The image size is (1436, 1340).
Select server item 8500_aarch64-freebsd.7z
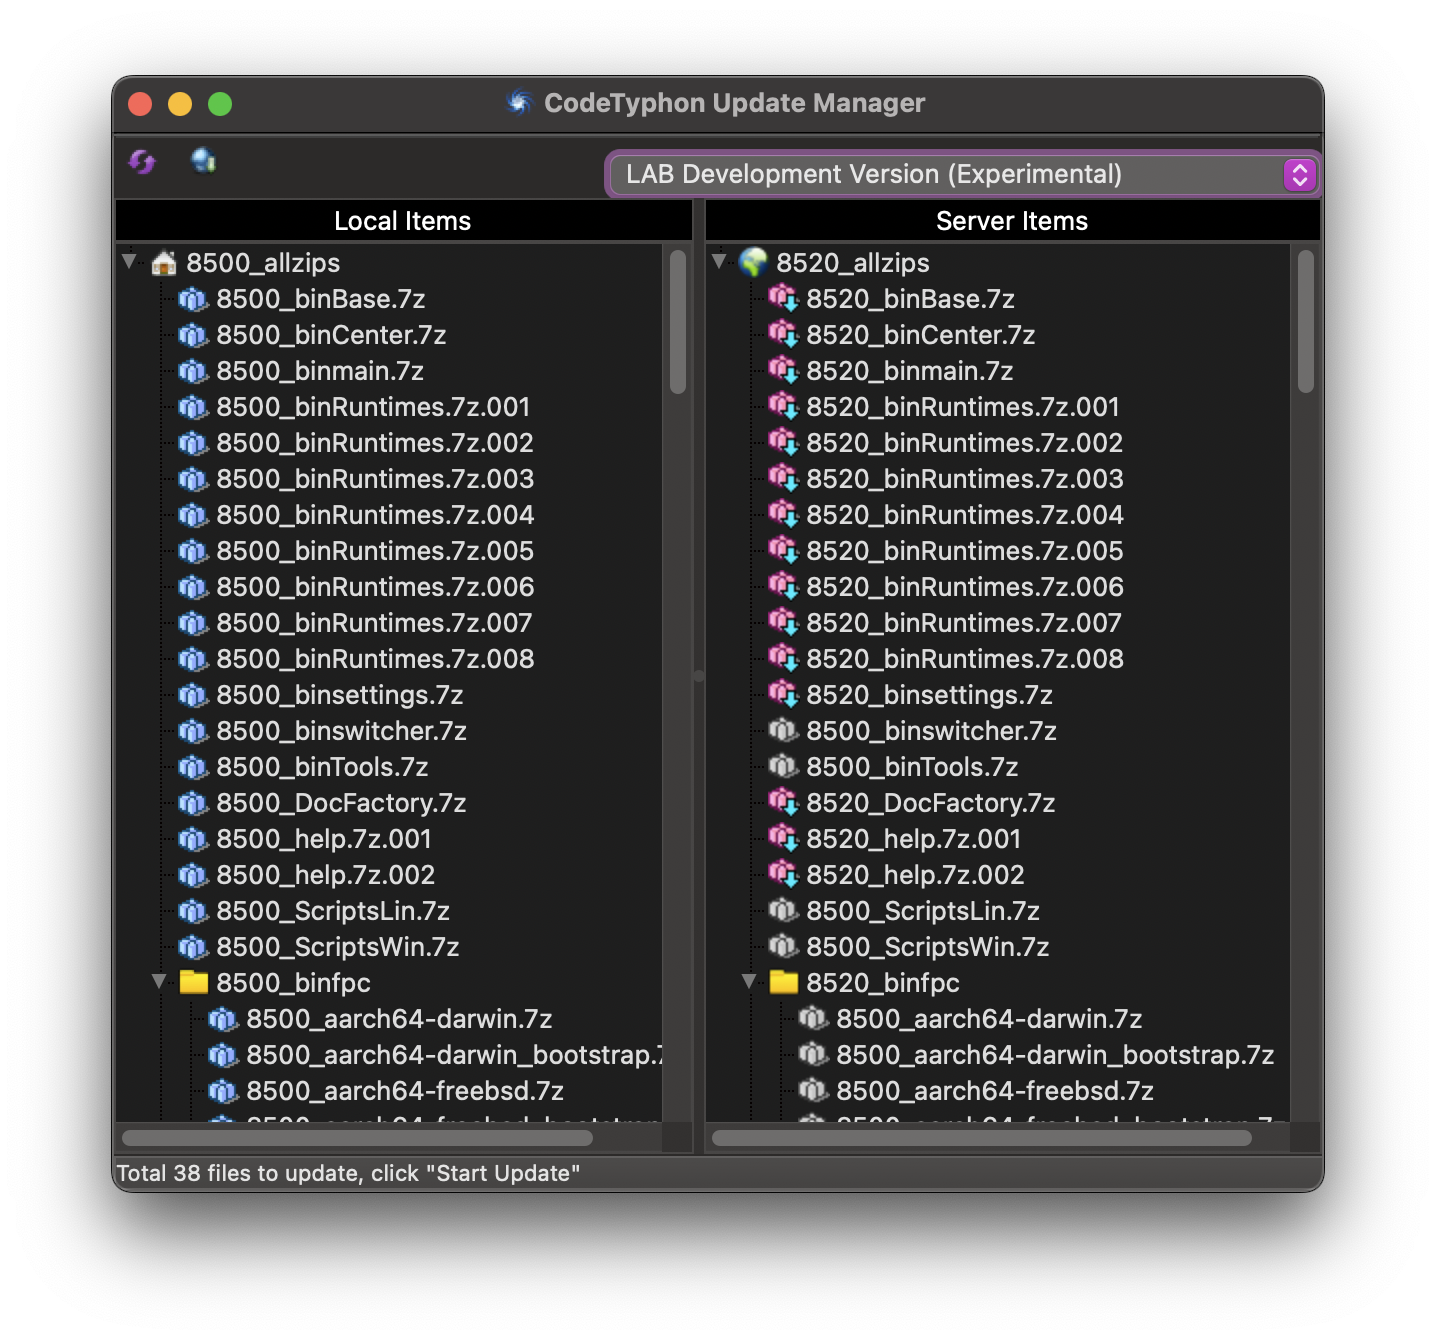click(995, 1091)
